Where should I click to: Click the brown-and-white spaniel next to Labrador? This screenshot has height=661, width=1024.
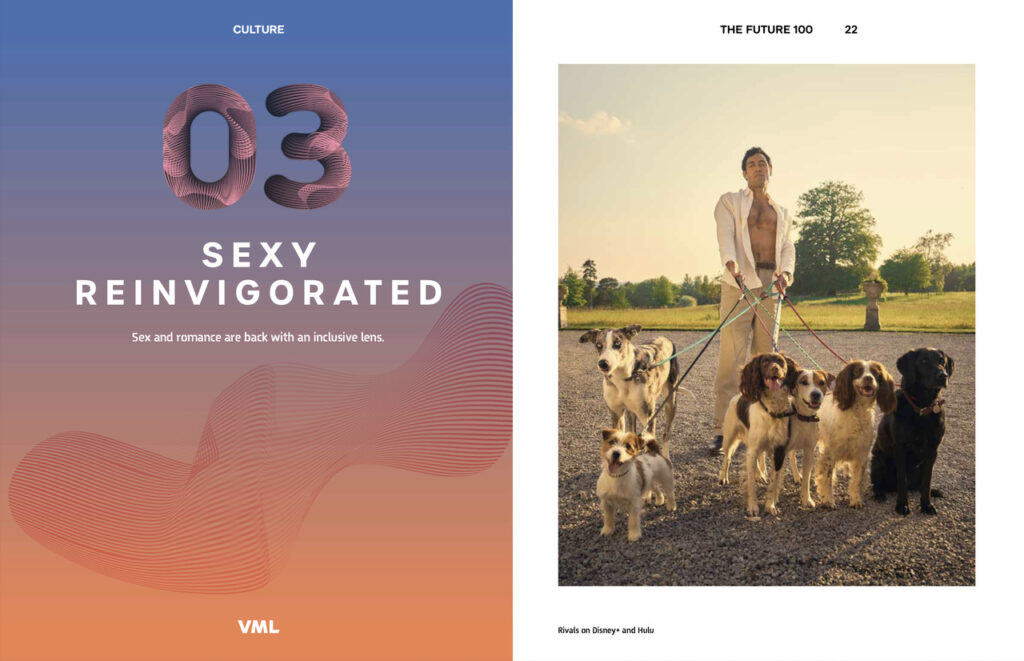click(x=854, y=431)
